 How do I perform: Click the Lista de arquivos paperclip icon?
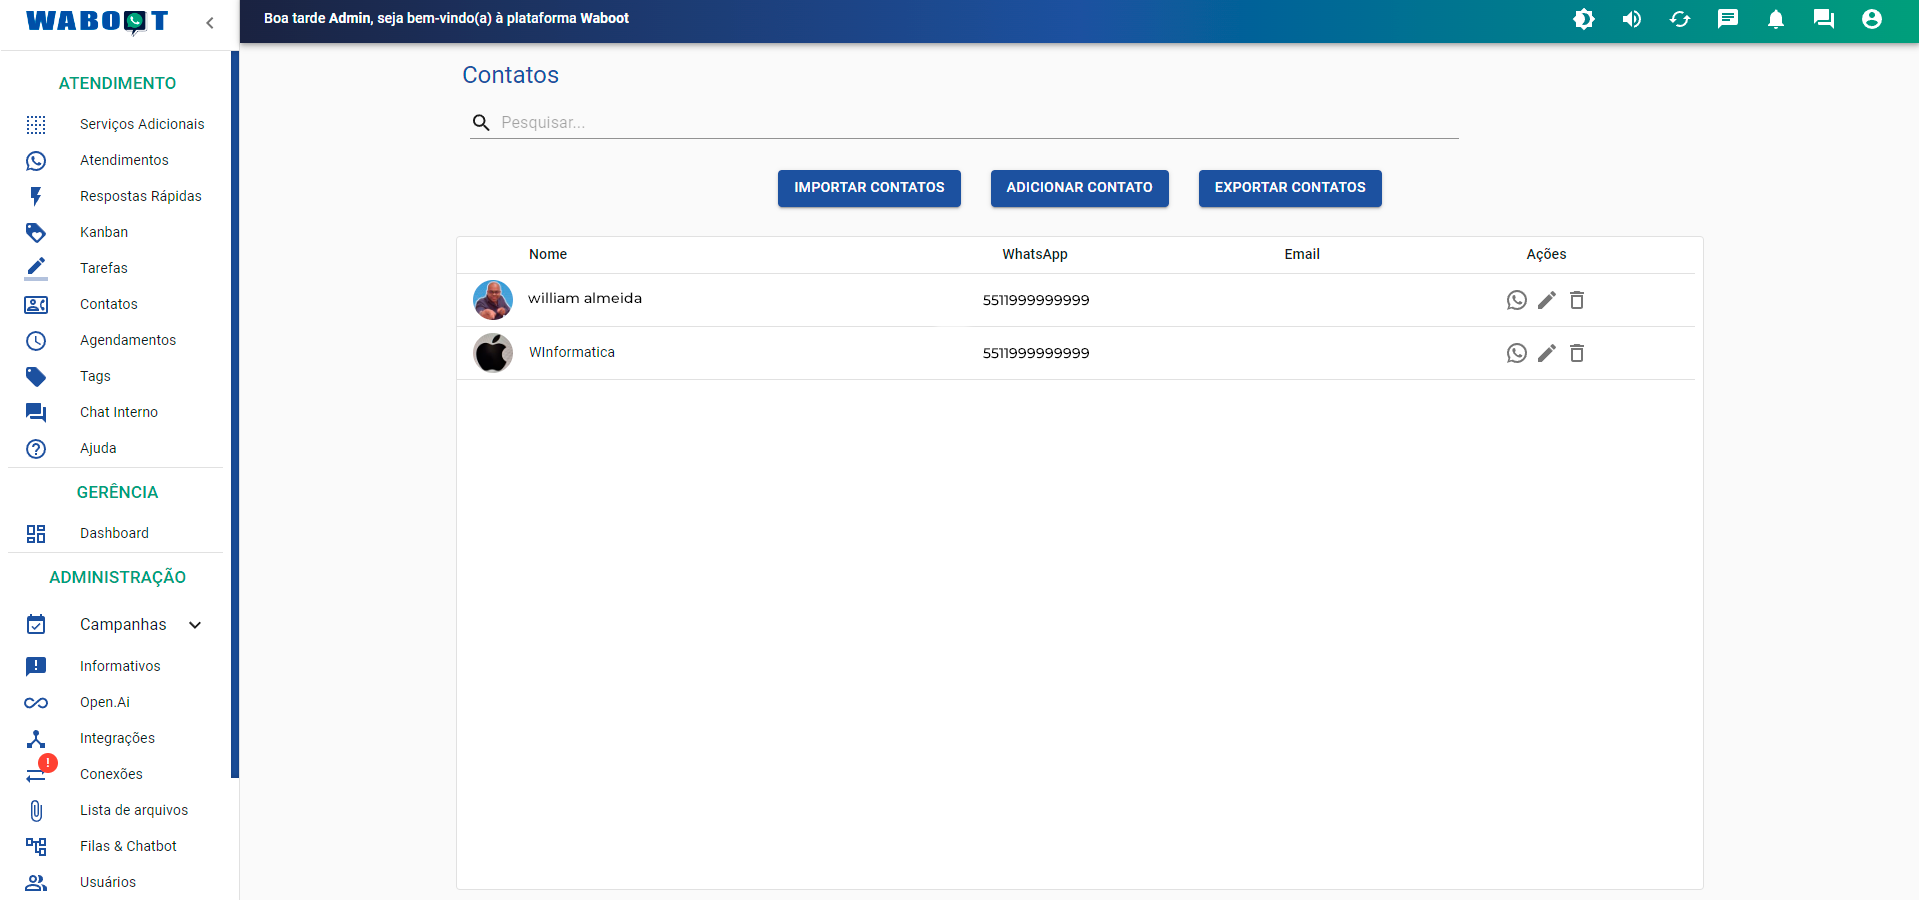(36, 810)
